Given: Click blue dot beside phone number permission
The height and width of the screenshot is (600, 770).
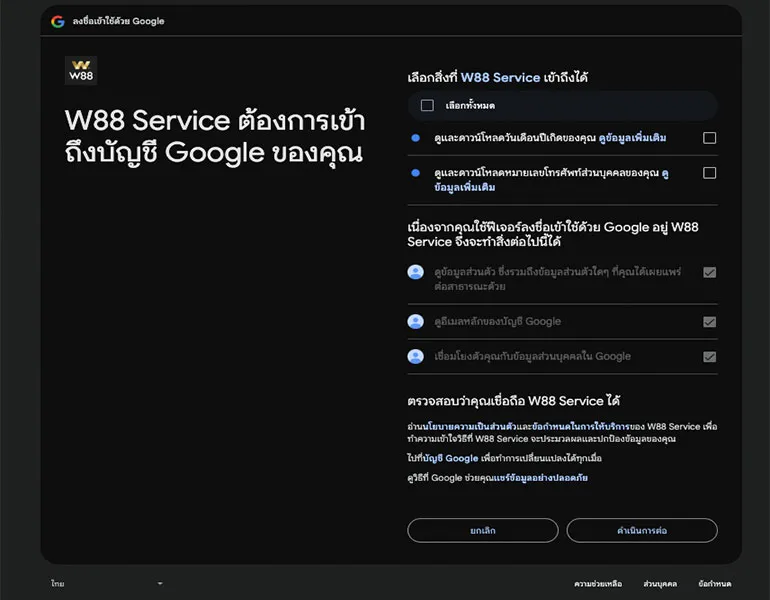Looking at the screenshot, I should click(x=415, y=173).
